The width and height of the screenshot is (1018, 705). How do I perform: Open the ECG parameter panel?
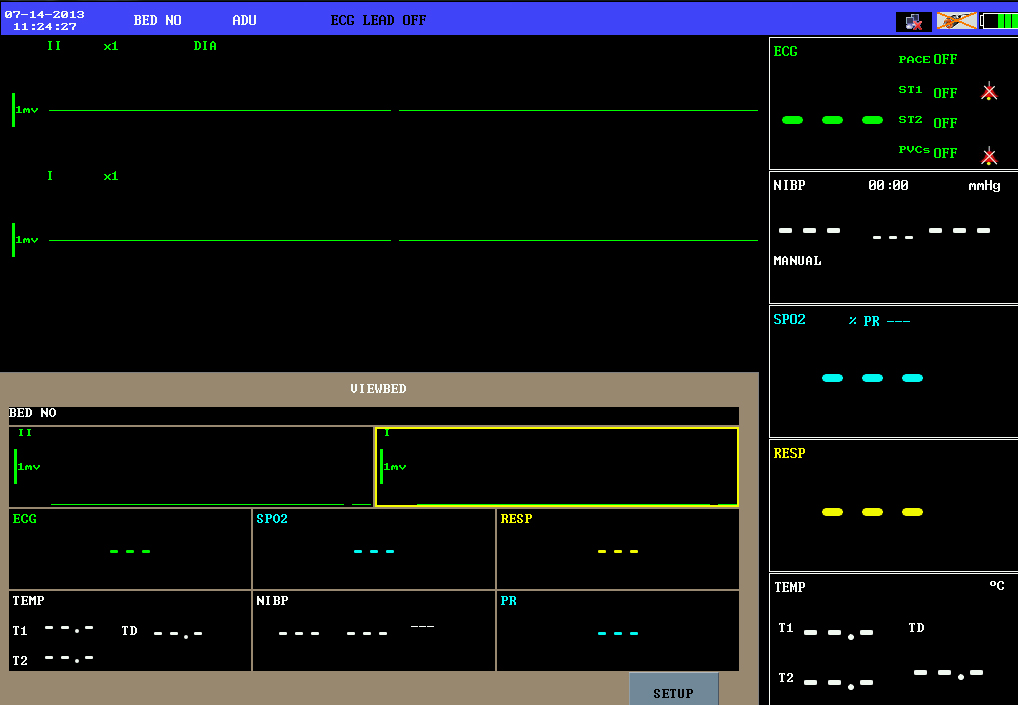786,51
